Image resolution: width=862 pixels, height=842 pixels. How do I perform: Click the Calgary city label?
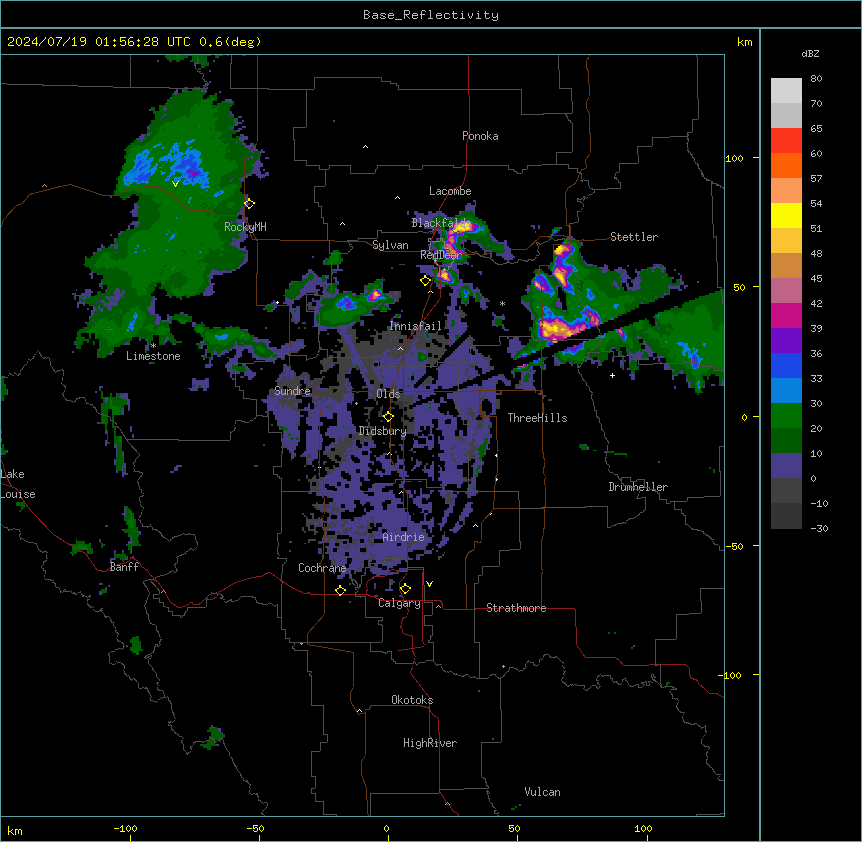coord(399,603)
